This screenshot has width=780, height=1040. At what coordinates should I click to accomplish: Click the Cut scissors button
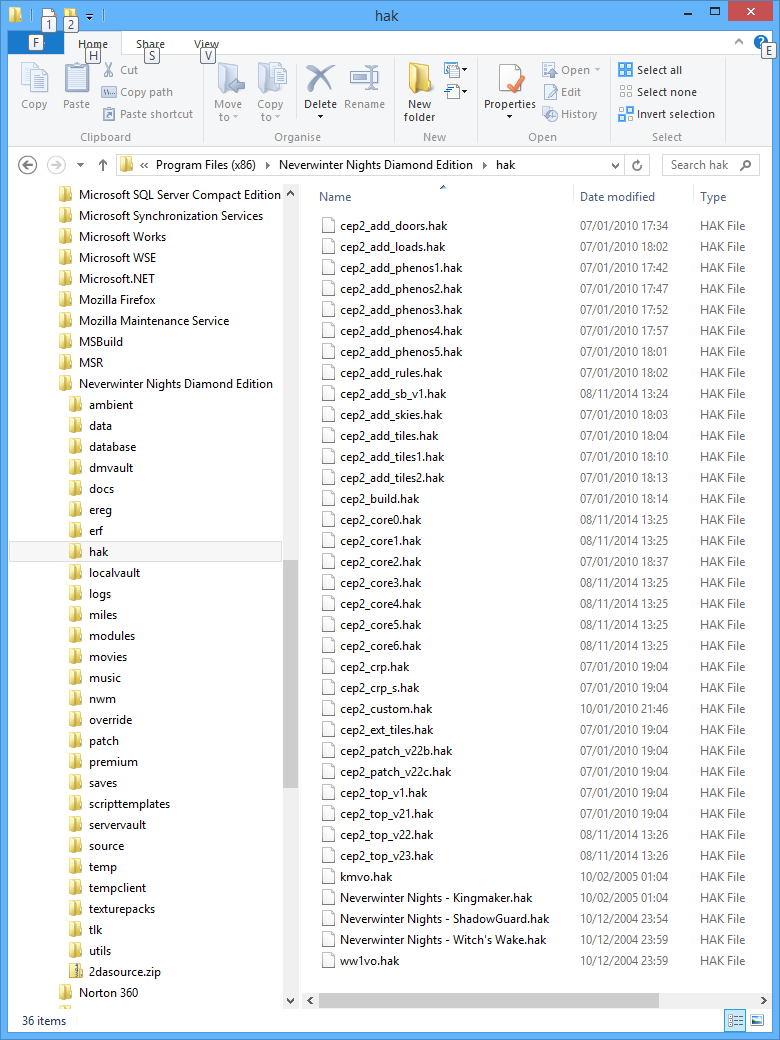(120, 70)
